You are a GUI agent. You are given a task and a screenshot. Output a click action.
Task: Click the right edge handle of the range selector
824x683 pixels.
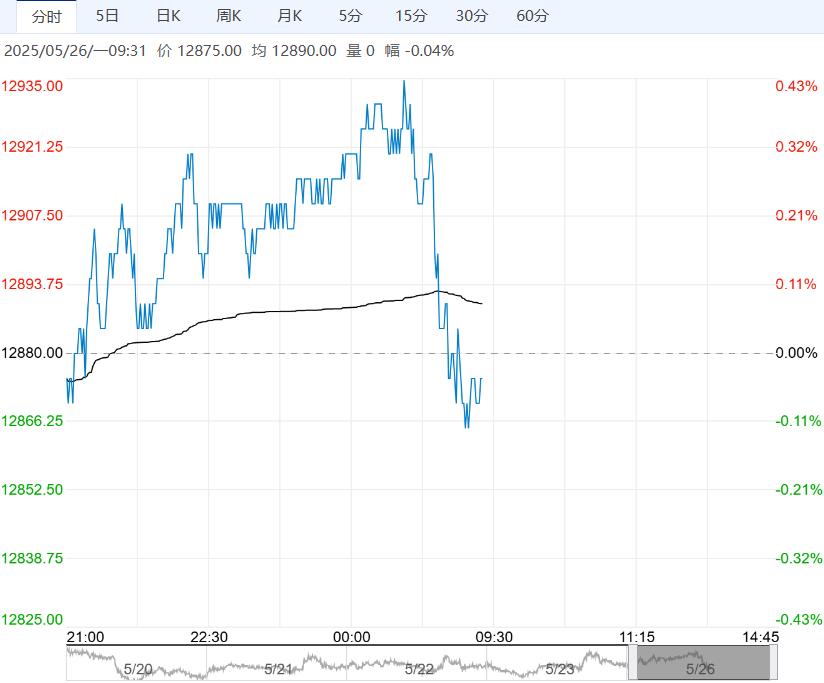click(774, 664)
